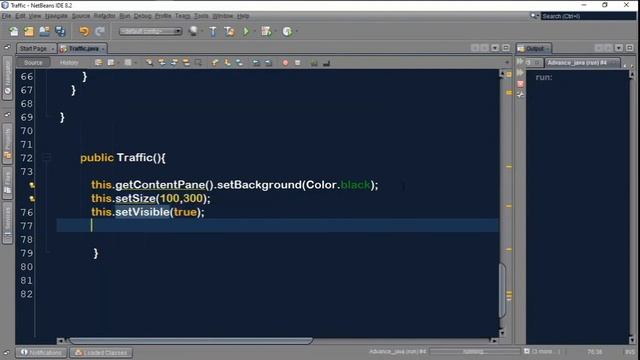Click the Undo arrow icon
The width and height of the screenshot is (640, 360).
point(84,31)
